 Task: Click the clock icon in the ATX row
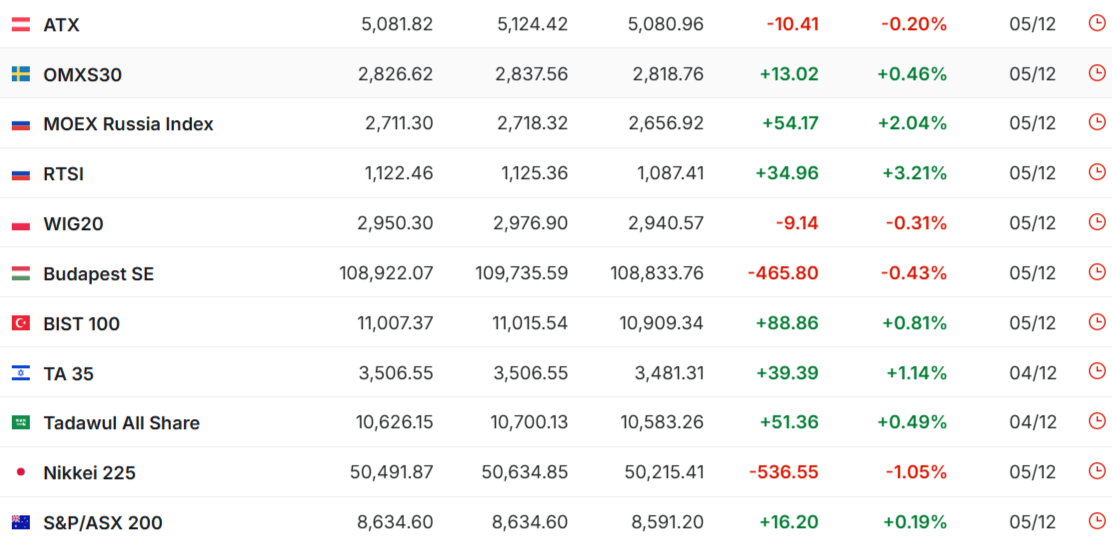[x=1097, y=23]
